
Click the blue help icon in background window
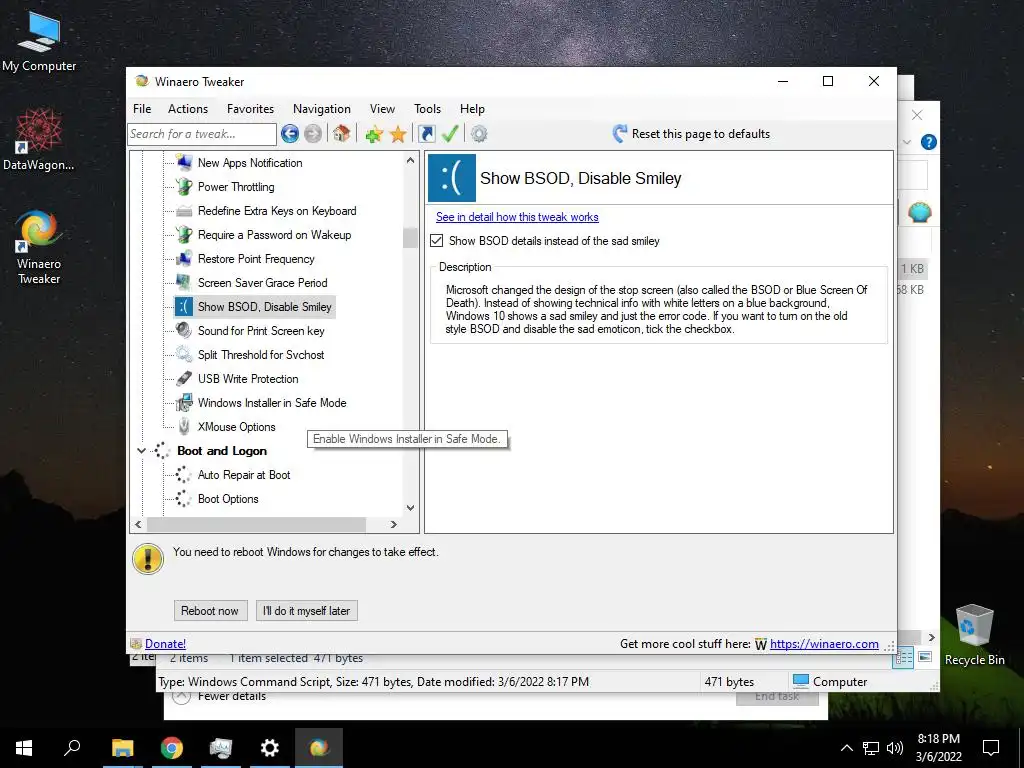tap(929, 142)
